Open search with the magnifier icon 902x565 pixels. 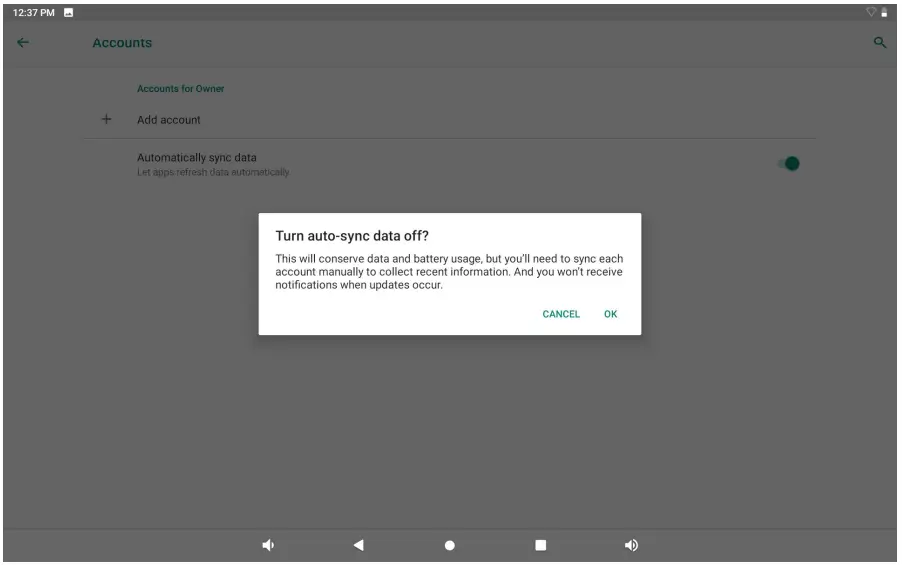click(880, 43)
